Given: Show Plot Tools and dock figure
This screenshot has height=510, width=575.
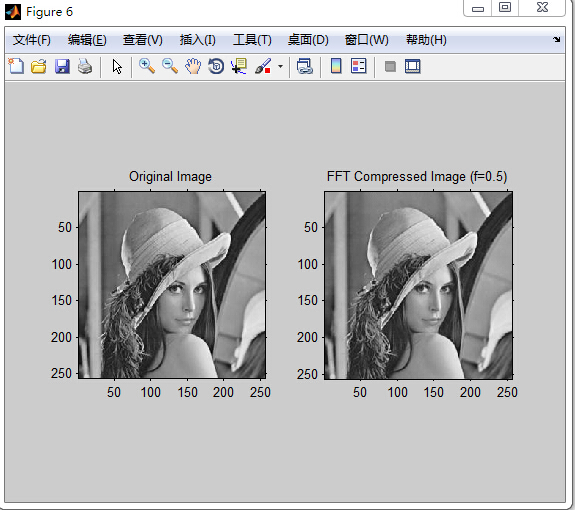Looking at the screenshot, I should pyautogui.click(x=413, y=66).
